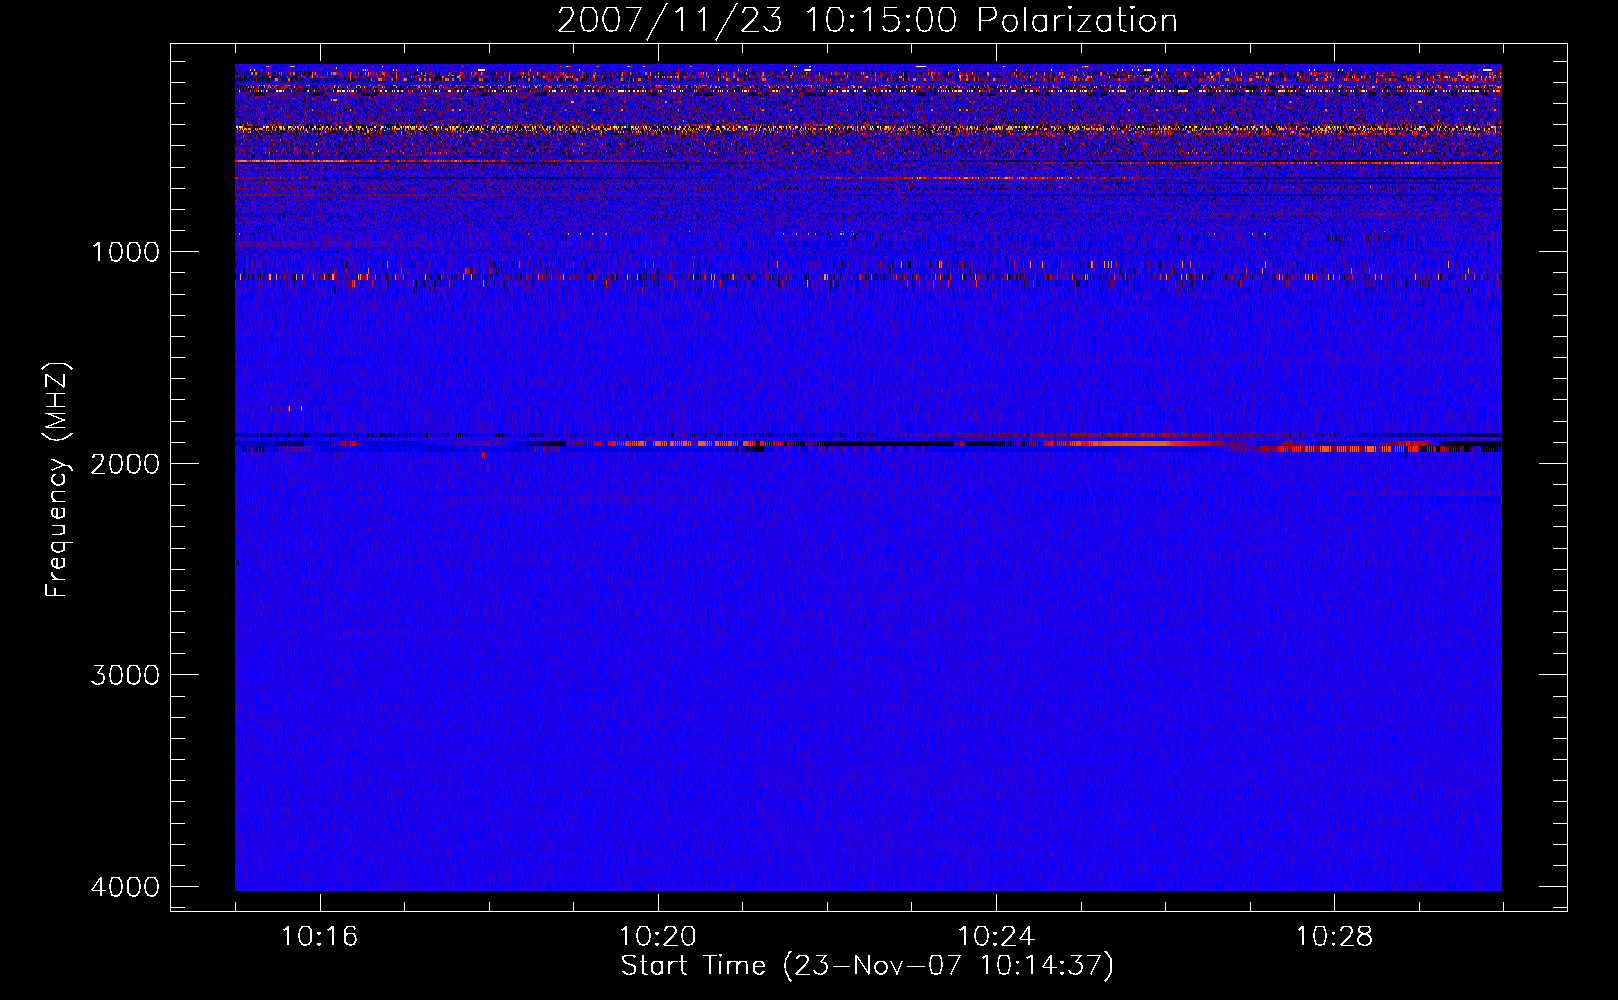Click the '10:20' time tick label
1618x1000 pixels.
[658, 937]
